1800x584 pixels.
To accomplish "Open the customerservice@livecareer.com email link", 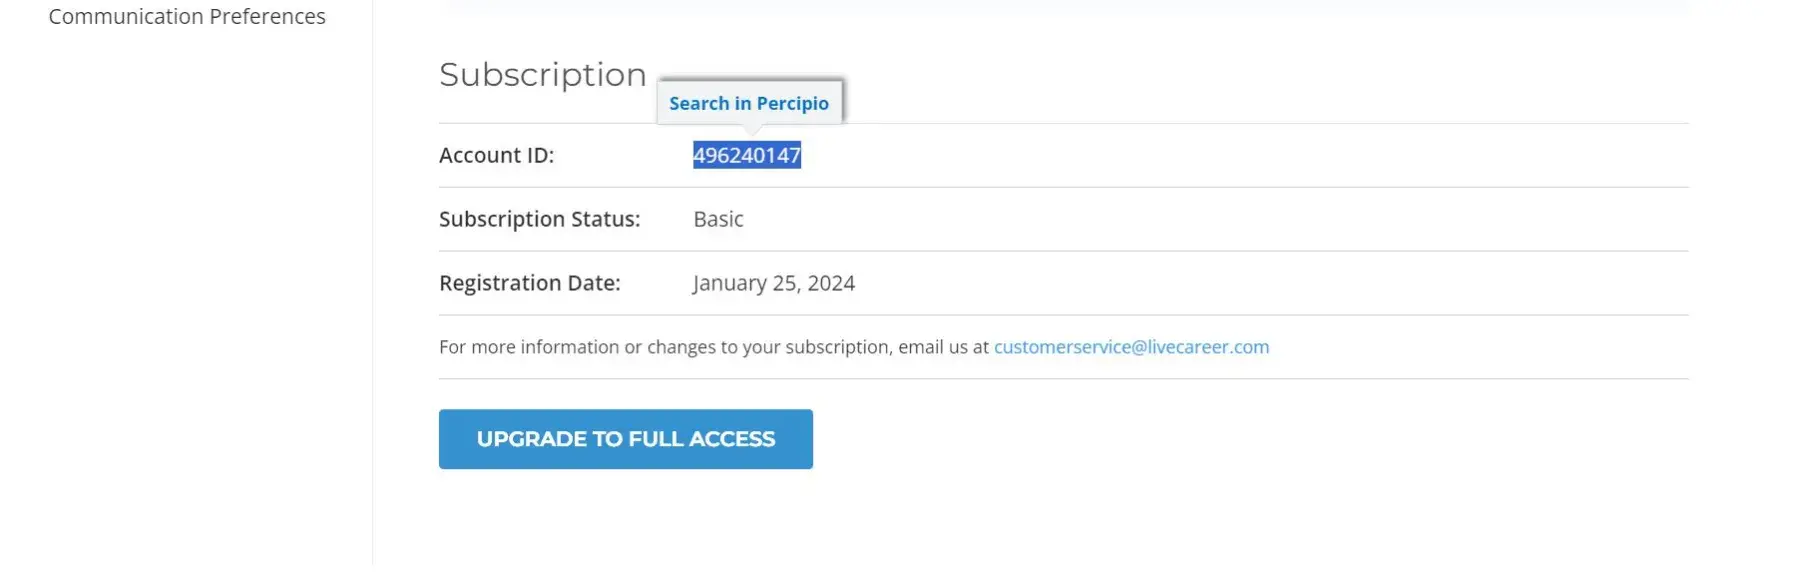I will click(x=1131, y=347).
